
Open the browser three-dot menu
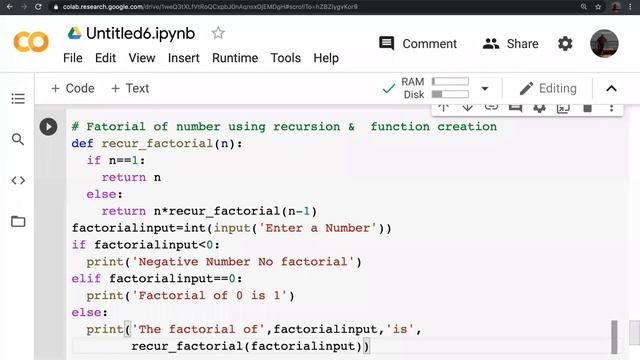click(631, 7)
